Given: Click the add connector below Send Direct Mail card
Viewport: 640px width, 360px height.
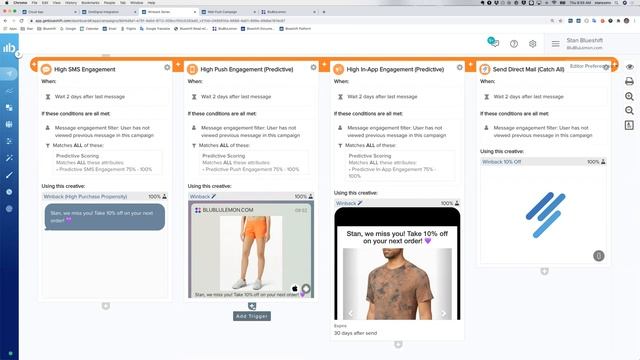Looking at the screenshot, I should [x=544, y=271].
